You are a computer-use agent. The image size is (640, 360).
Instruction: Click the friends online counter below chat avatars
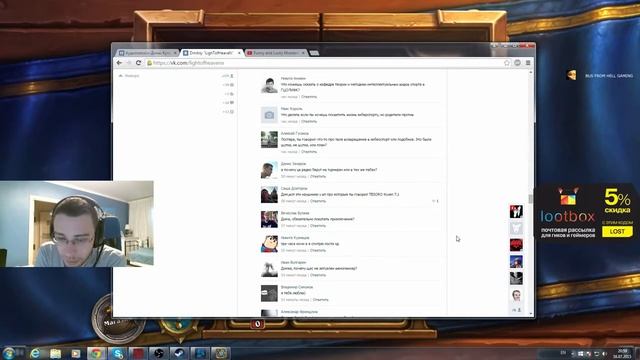point(516,310)
